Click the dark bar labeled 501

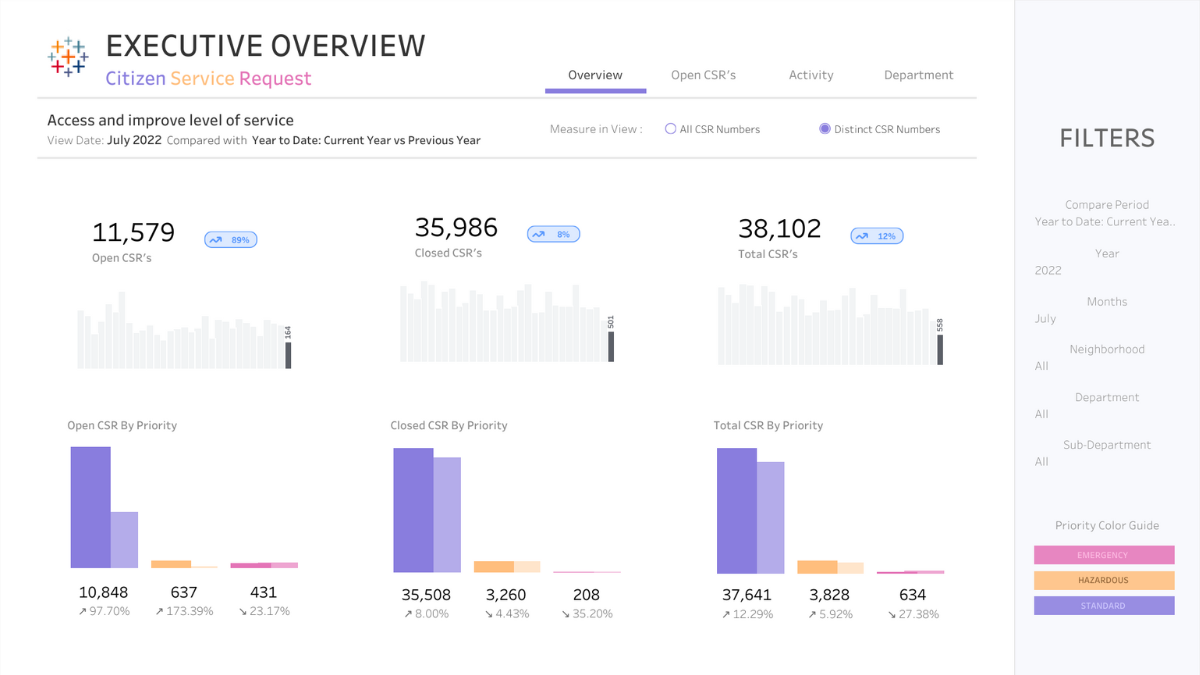[611, 347]
